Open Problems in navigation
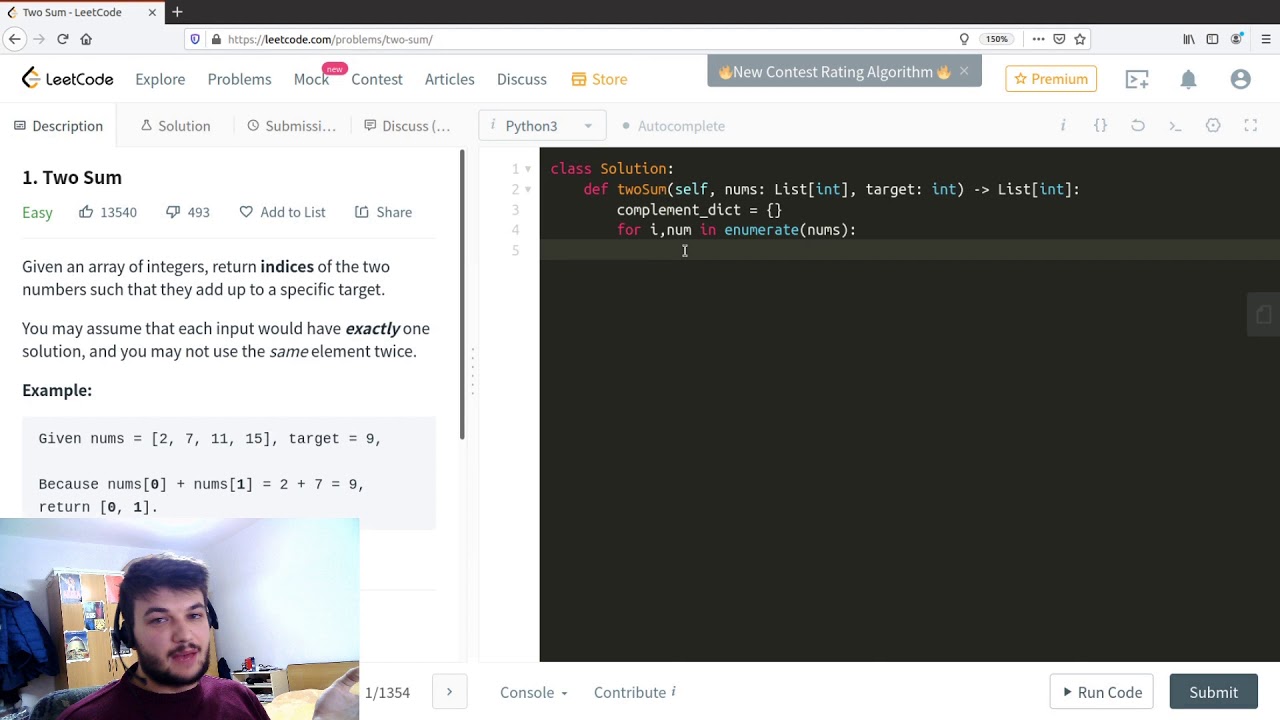The image size is (1280, 720). (x=239, y=79)
